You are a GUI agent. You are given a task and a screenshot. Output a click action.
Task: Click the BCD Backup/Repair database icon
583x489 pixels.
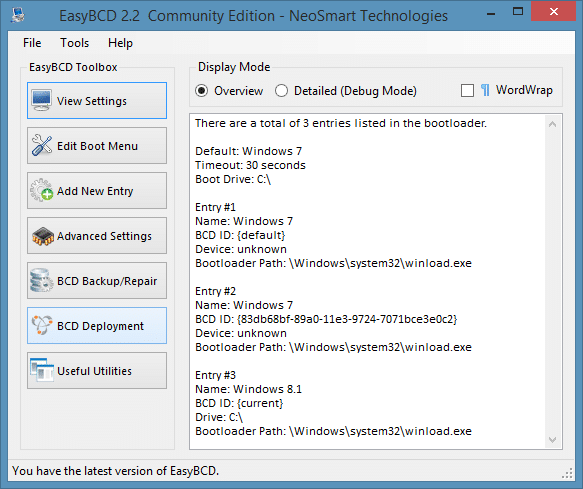41,280
